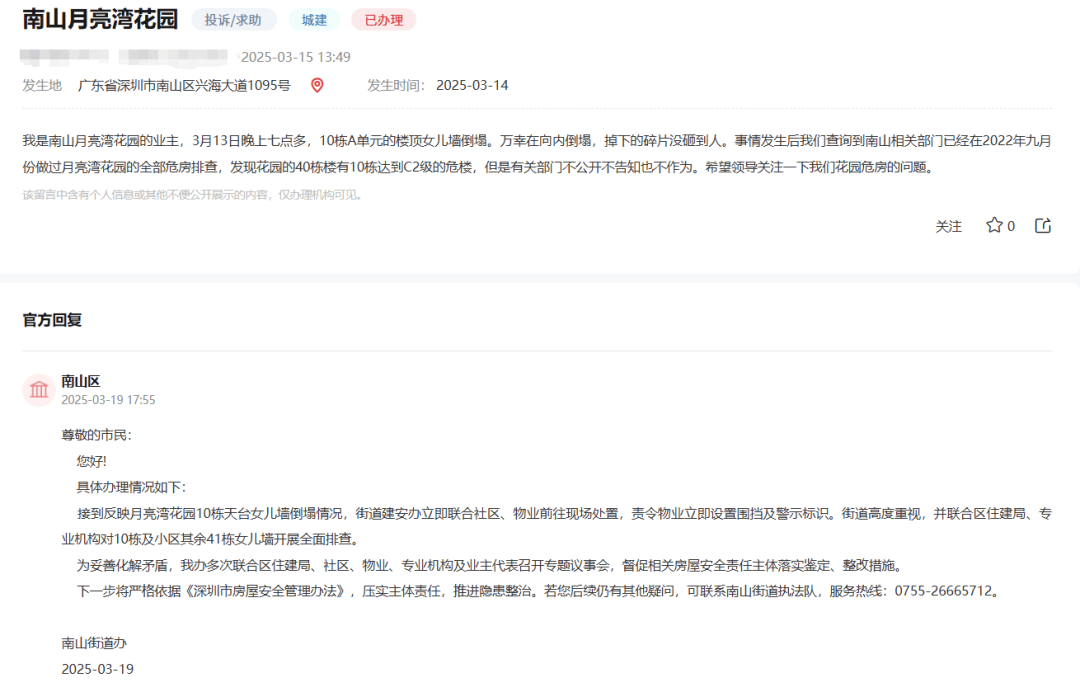Click the reply timestamp 2025-03-19 17:55
This screenshot has width=1080, height=692.
108,399
